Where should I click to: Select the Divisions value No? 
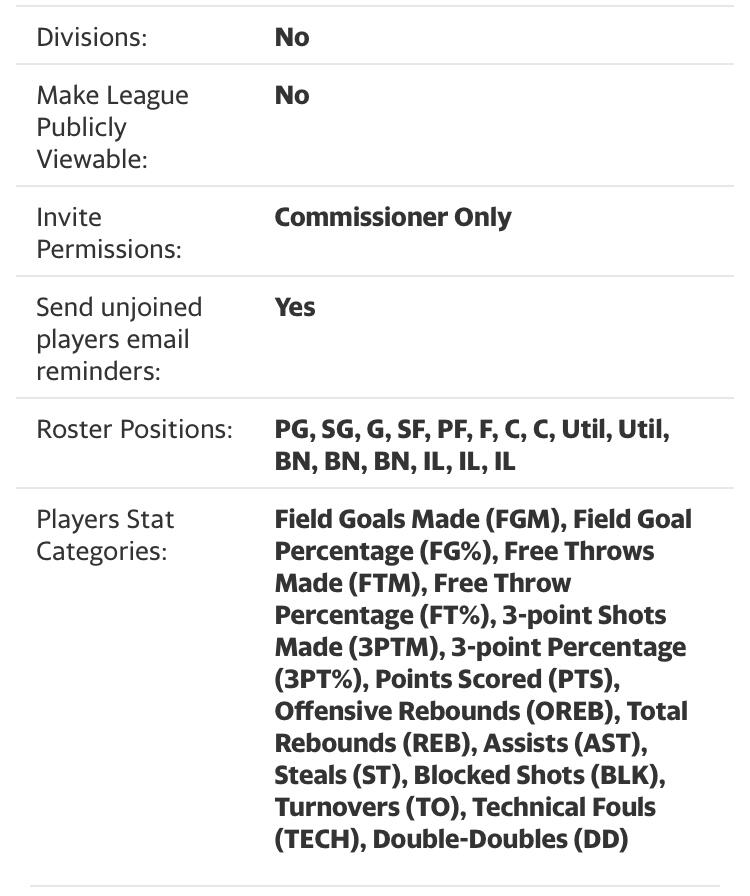click(x=292, y=37)
